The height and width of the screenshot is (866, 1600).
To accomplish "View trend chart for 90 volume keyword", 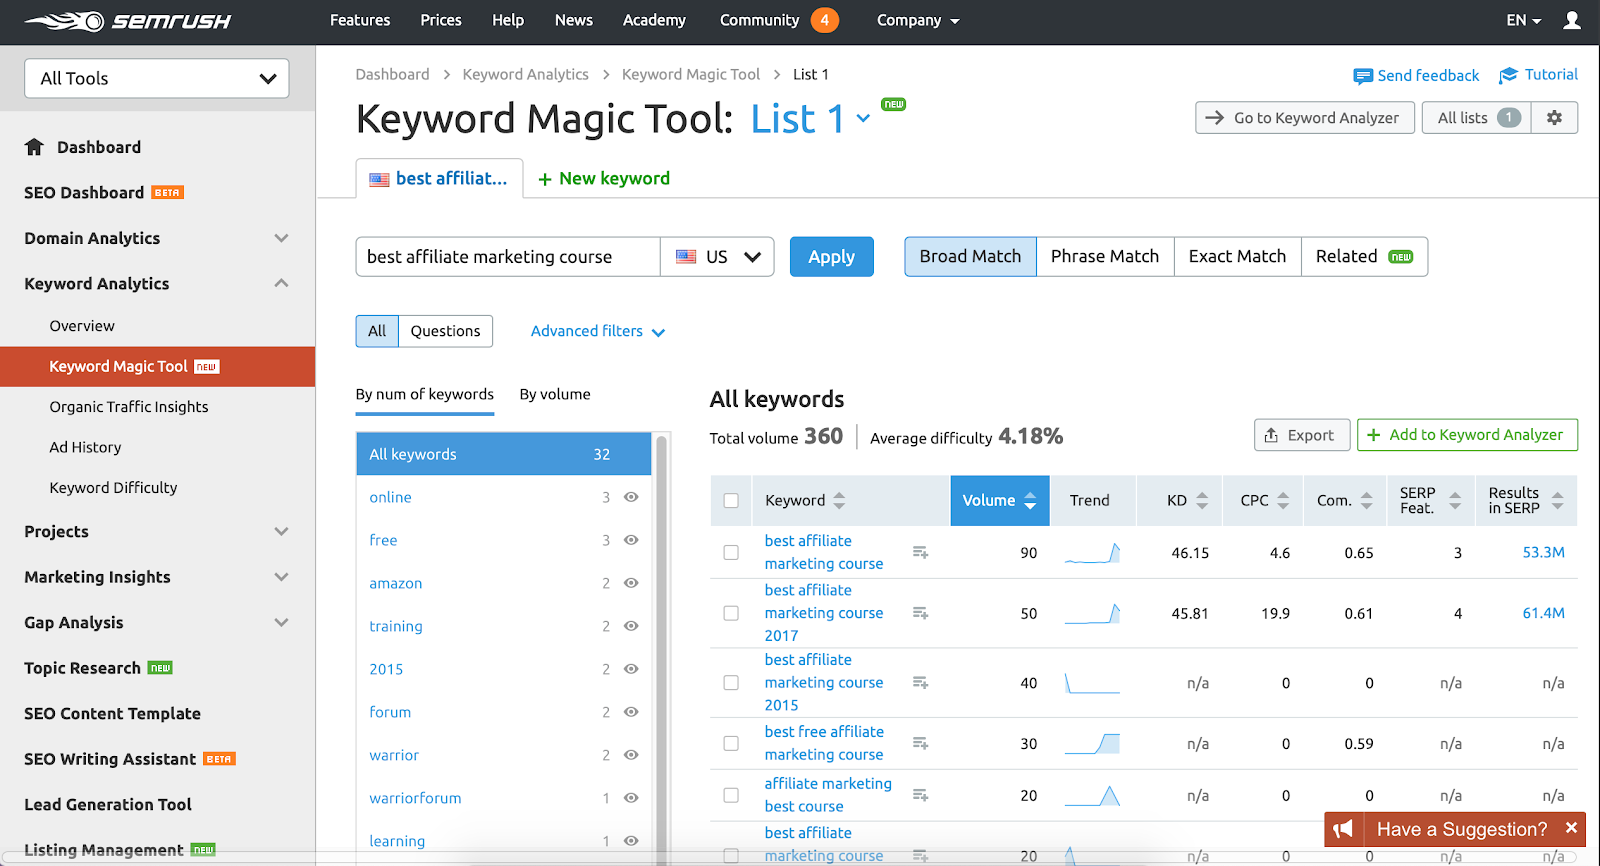I will point(1092,552).
